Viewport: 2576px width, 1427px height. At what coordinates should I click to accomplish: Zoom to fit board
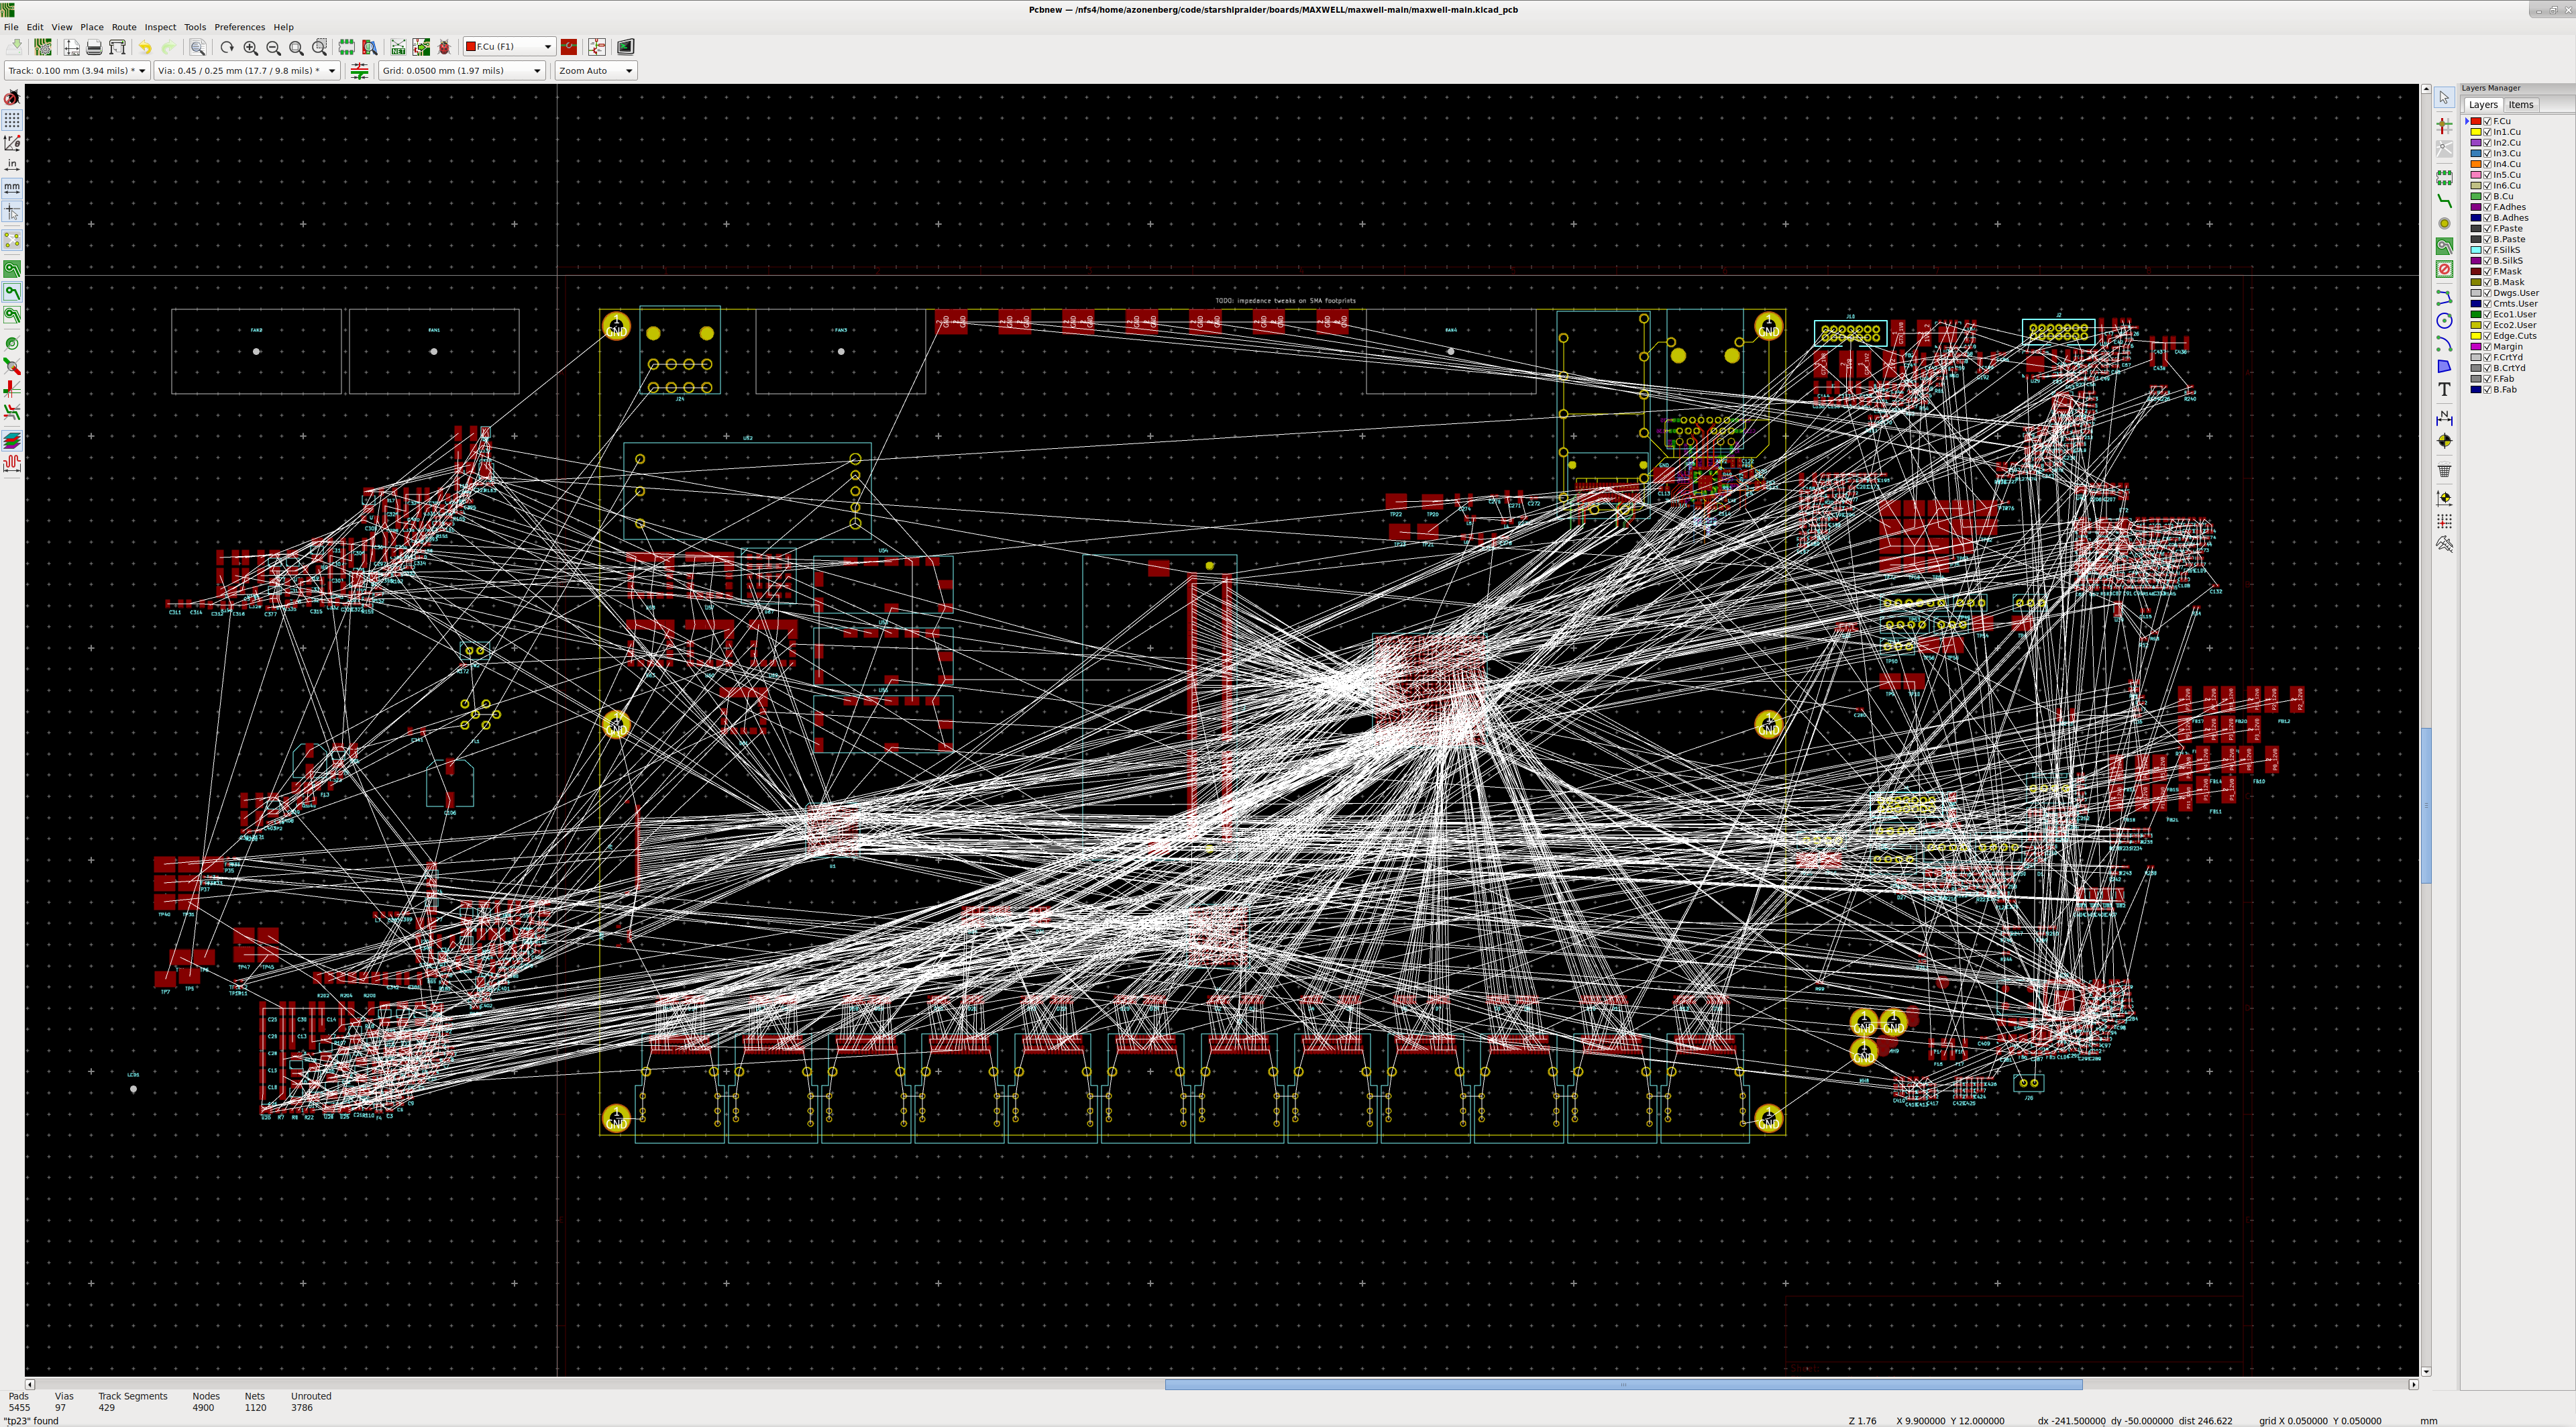click(x=296, y=47)
